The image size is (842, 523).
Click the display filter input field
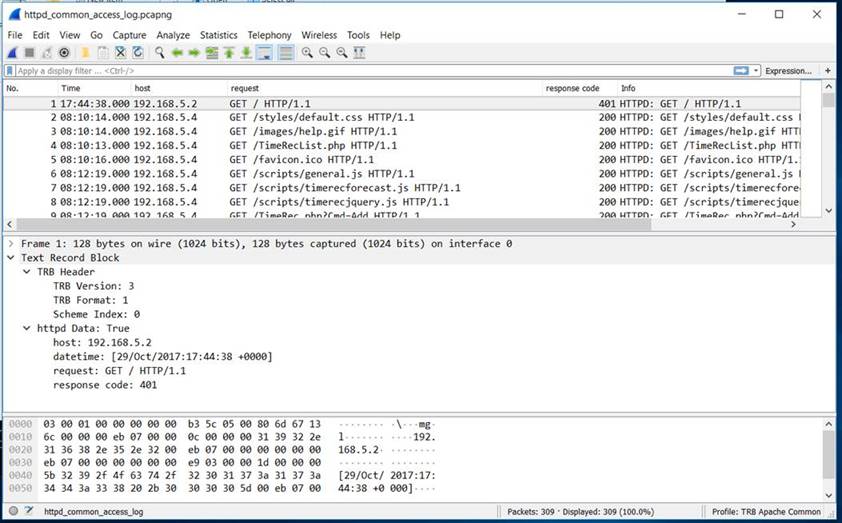pyautogui.click(x=373, y=71)
